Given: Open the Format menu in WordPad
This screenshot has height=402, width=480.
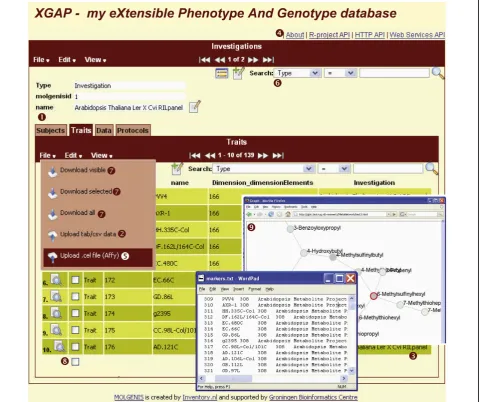Looking at the screenshot, I should click(254, 289).
